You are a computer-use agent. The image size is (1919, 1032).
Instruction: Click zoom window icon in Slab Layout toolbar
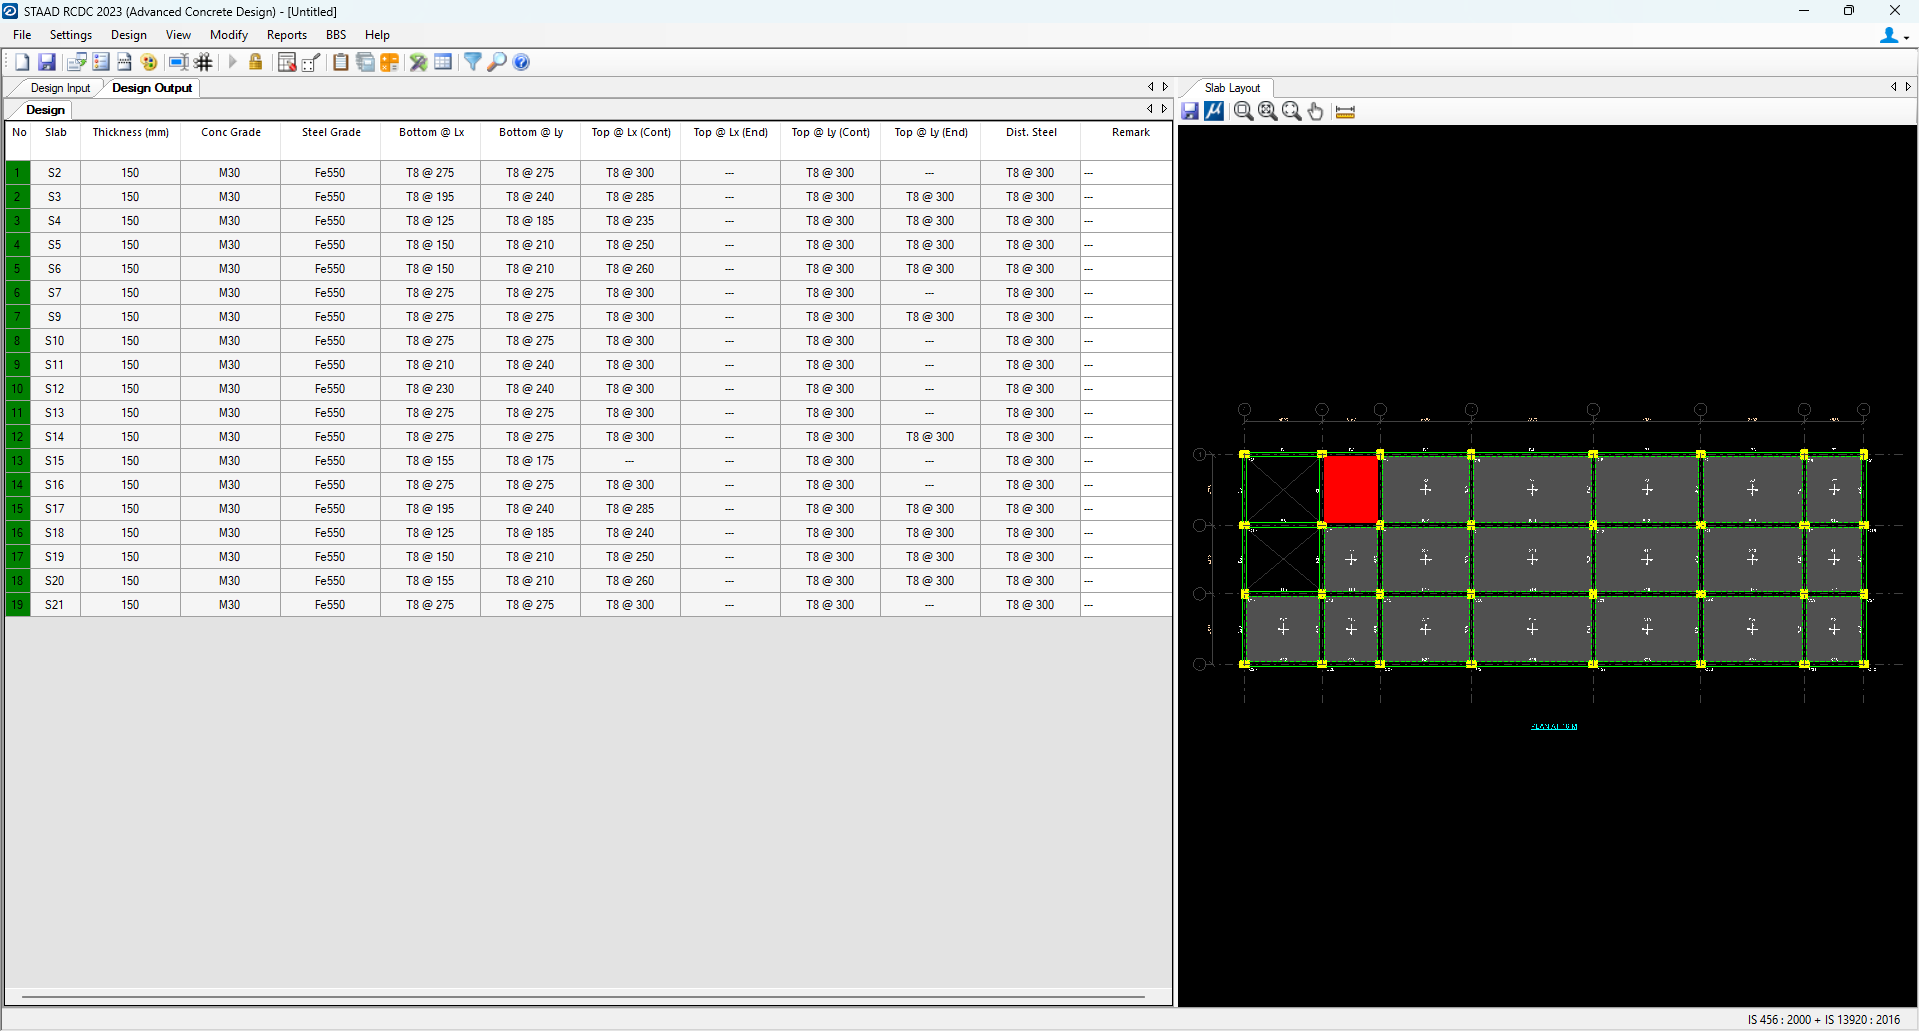1243,111
